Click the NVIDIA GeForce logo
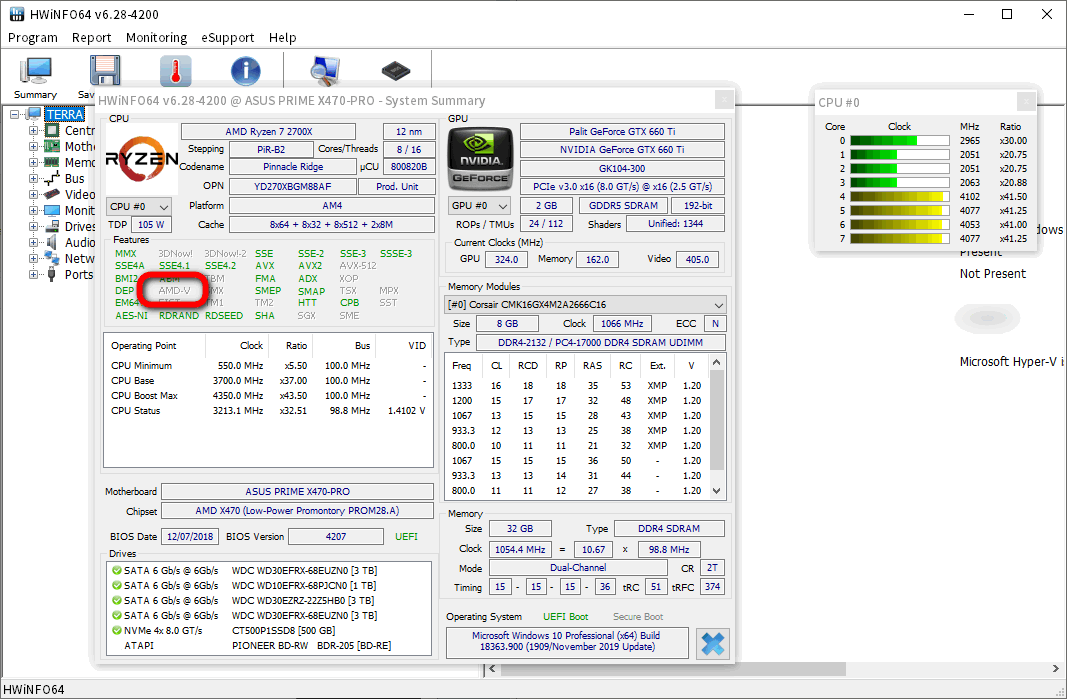1067x699 pixels. (x=480, y=159)
